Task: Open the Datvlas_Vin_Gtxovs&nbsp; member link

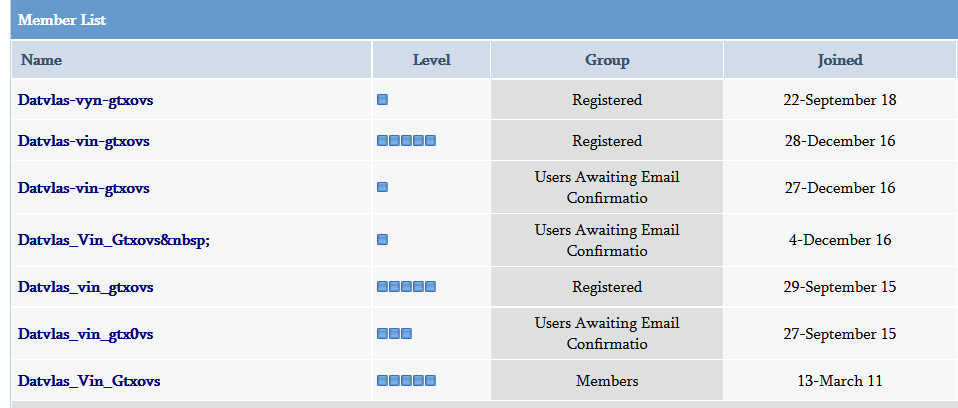Action: click(x=114, y=240)
